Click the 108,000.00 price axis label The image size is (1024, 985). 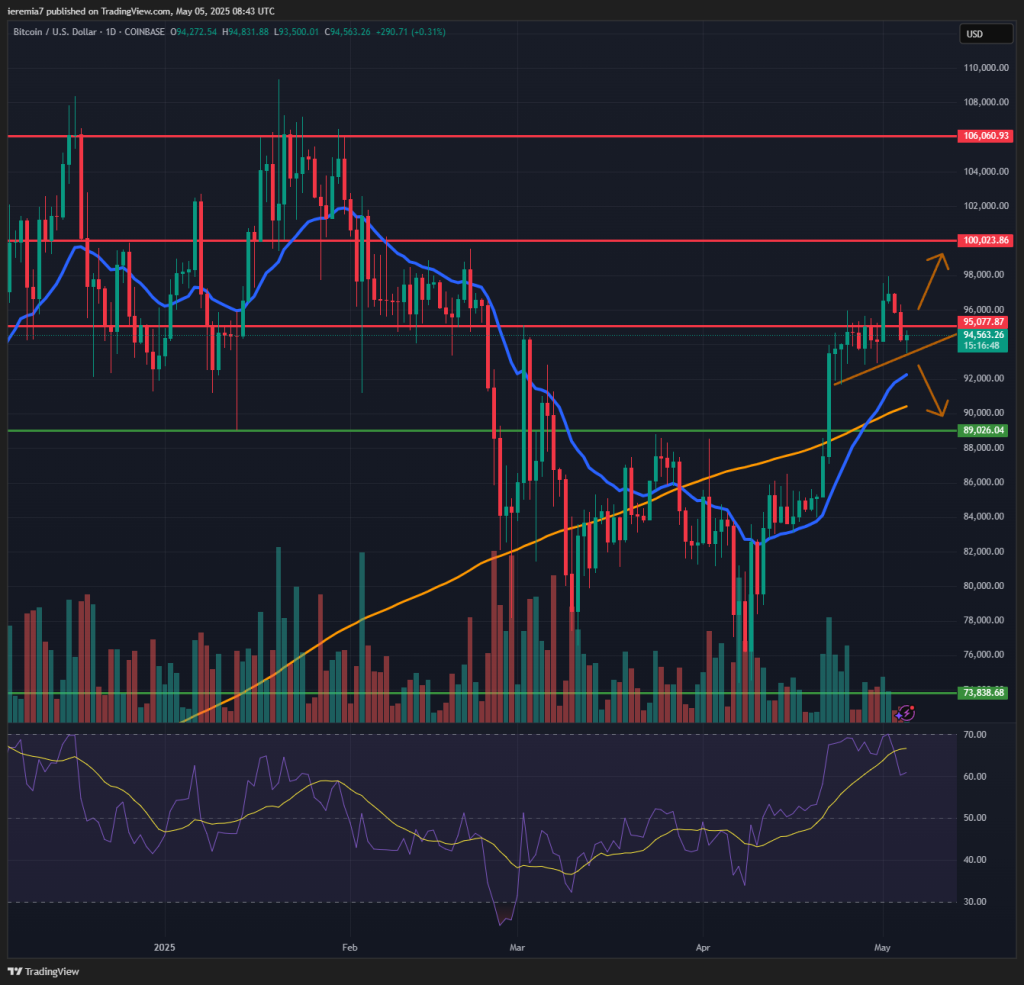[x=986, y=103]
